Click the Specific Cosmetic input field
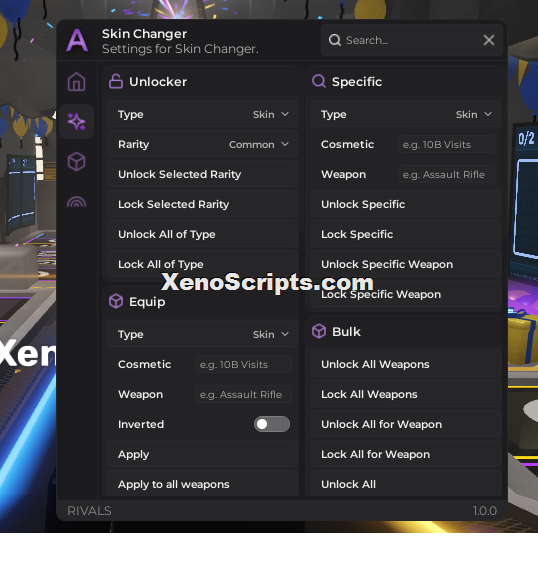Screen dimensions: 538x563 (x=446, y=144)
